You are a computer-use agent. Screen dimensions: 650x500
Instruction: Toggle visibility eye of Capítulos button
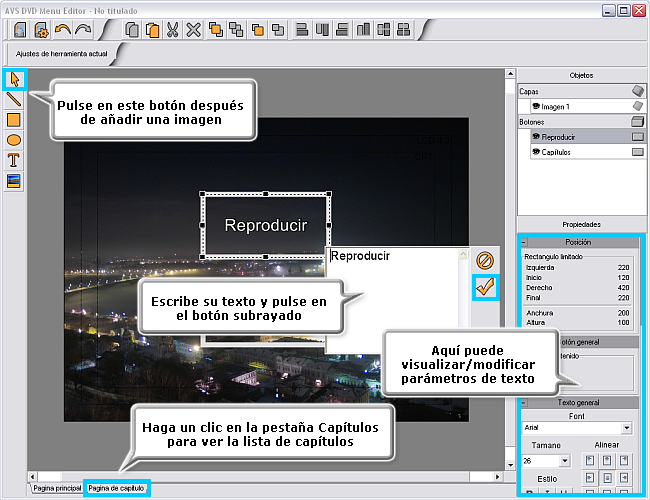(x=536, y=152)
